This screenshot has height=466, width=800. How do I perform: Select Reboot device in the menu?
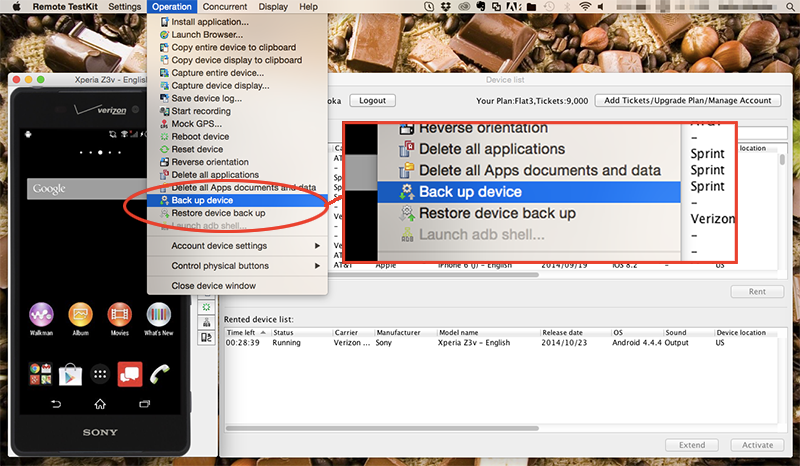point(237,137)
